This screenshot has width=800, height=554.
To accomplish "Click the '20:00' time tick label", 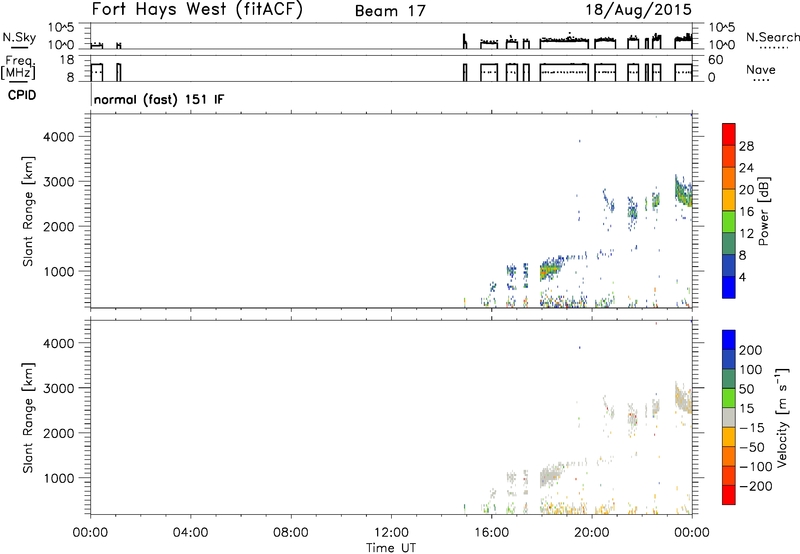I will [591, 533].
